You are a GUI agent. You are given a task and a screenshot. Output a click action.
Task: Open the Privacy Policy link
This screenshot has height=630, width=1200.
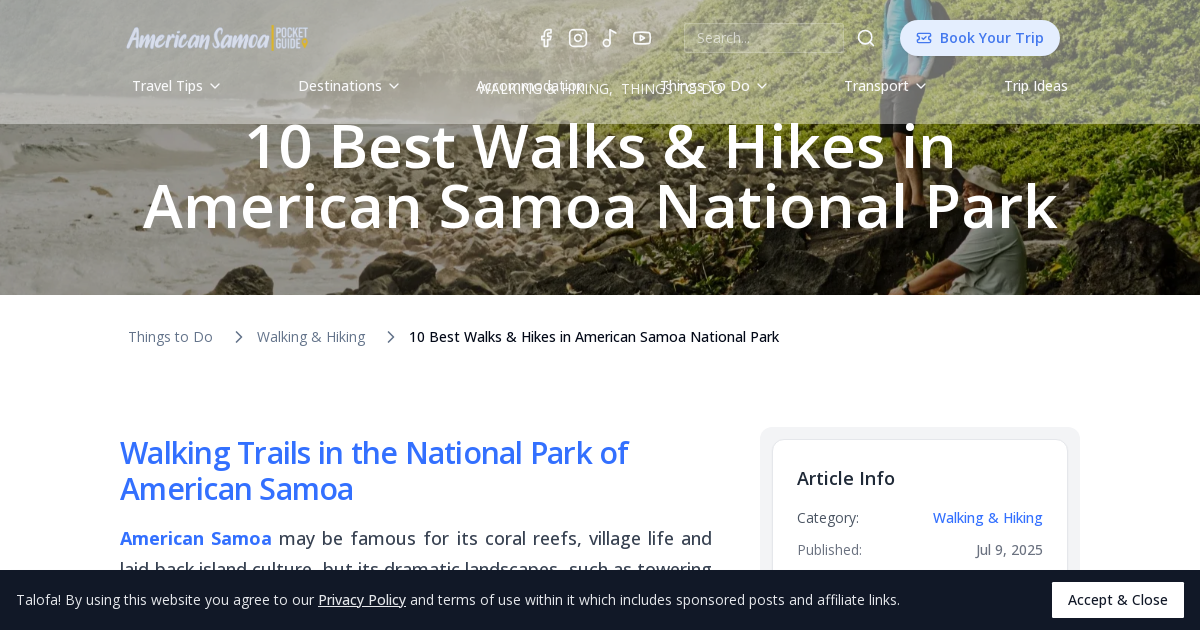(x=362, y=599)
